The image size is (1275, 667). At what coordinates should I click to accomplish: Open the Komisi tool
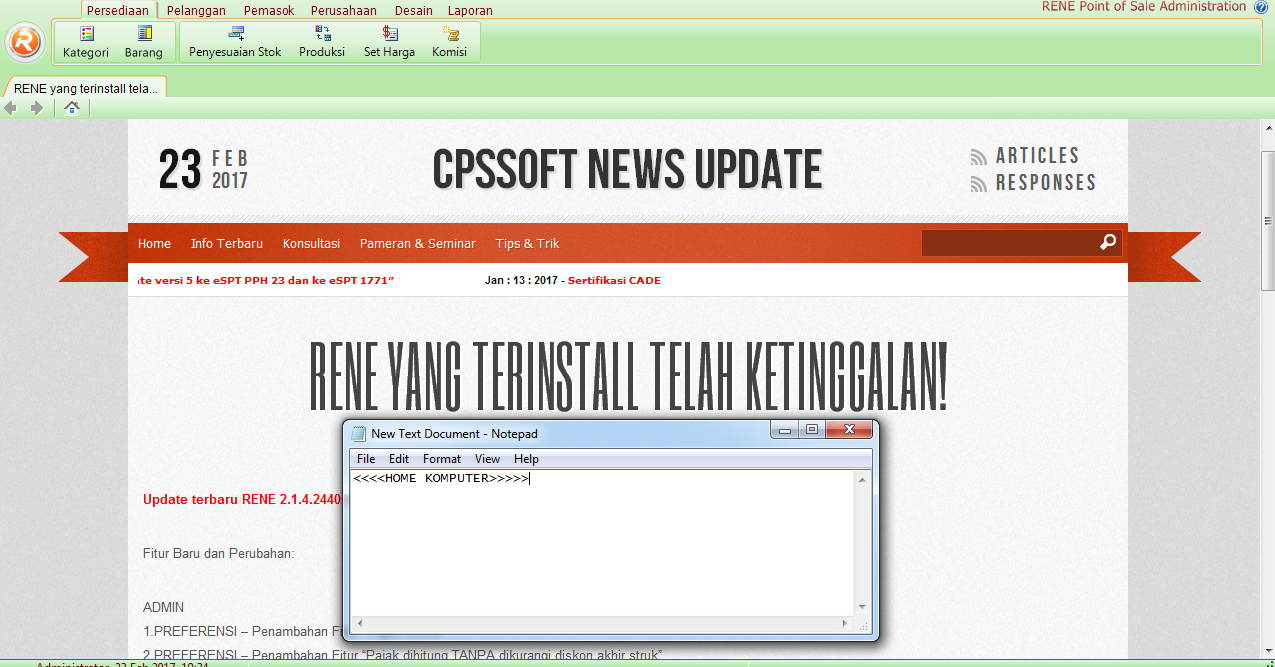click(450, 42)
